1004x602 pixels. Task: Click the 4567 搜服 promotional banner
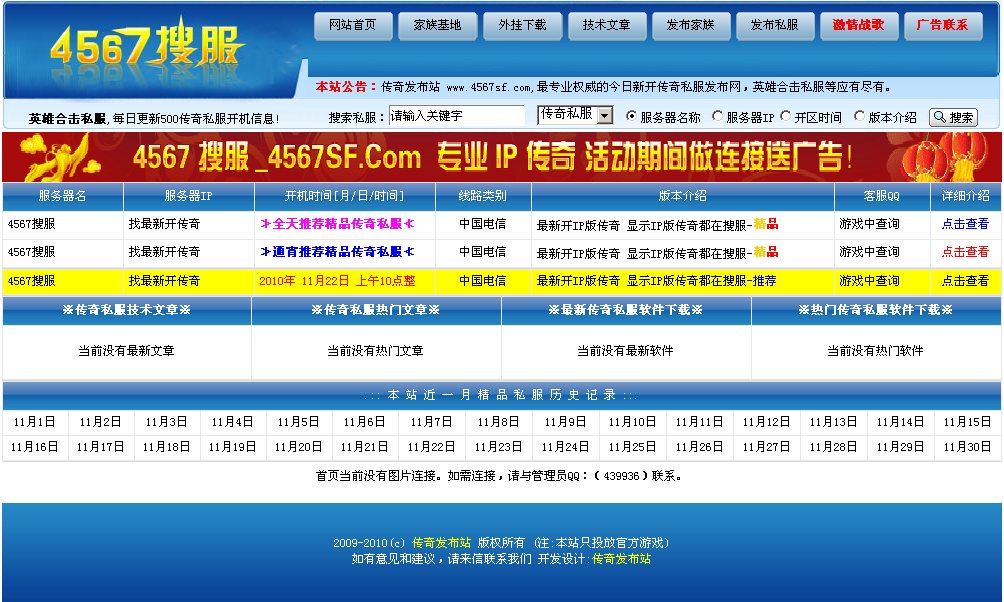pyautogui.click(x=500, y=156)
